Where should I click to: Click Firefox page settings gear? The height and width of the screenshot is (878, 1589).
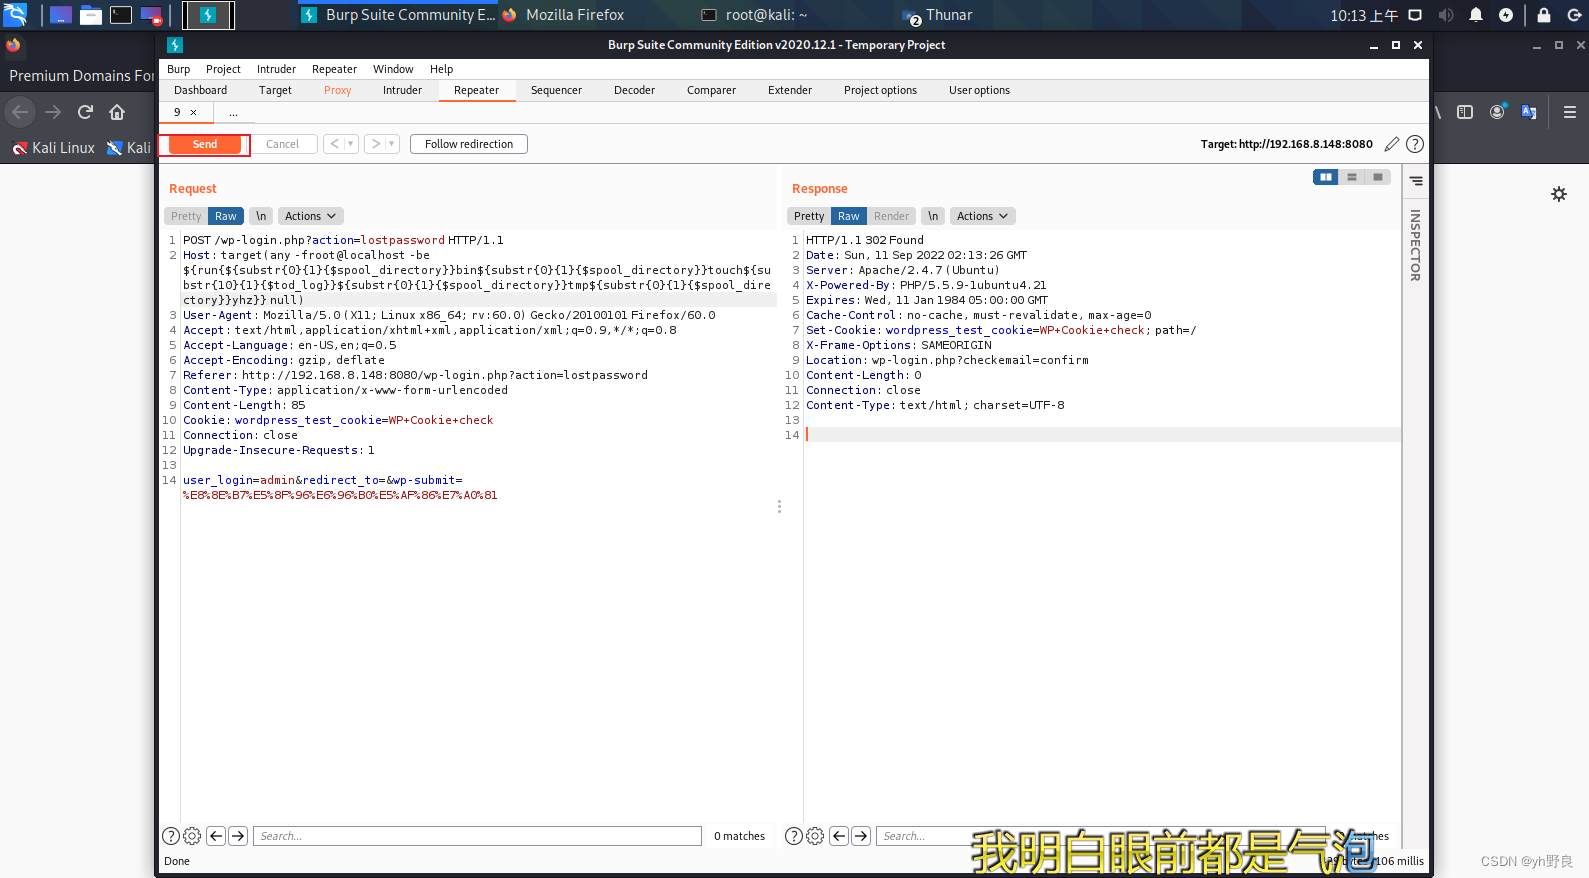(1559, 194)
